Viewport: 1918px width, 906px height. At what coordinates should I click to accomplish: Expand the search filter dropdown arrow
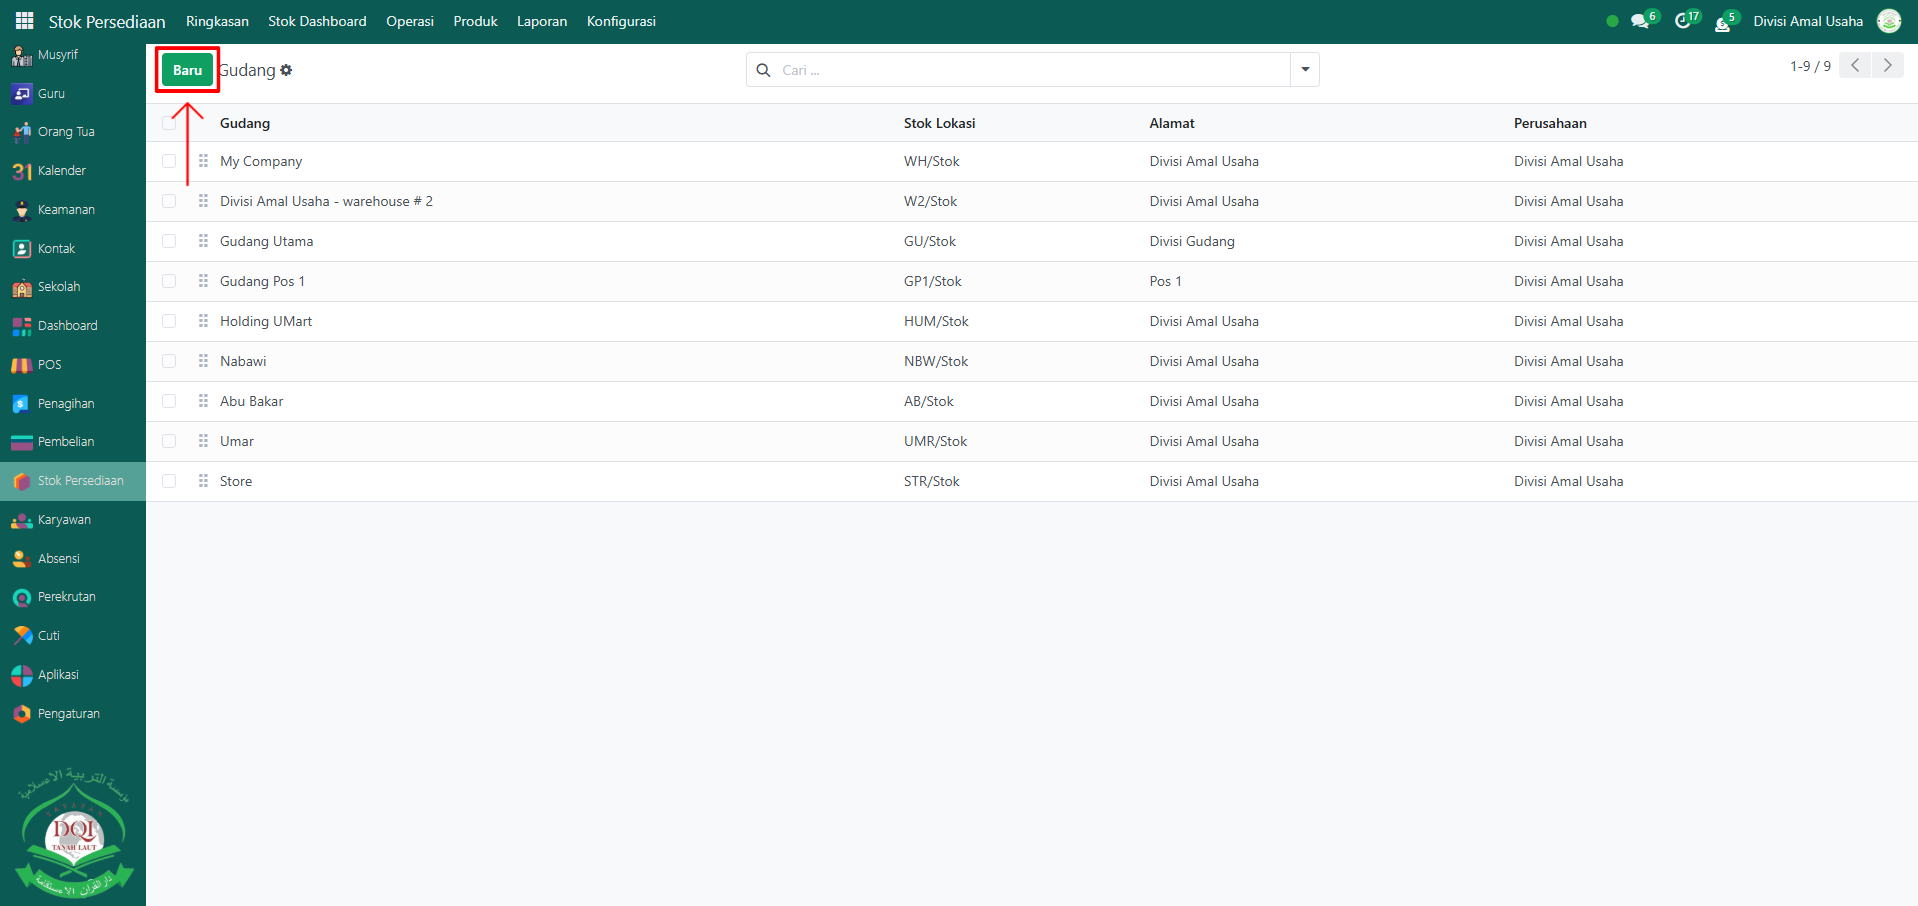coord(1305,70)
